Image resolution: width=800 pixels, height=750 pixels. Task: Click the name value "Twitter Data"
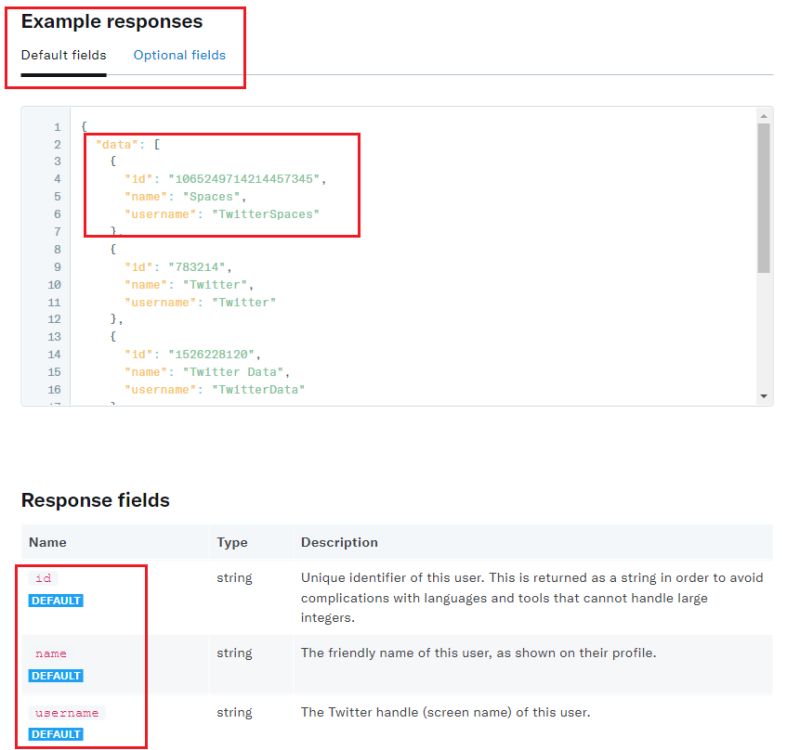pos(233,372)
